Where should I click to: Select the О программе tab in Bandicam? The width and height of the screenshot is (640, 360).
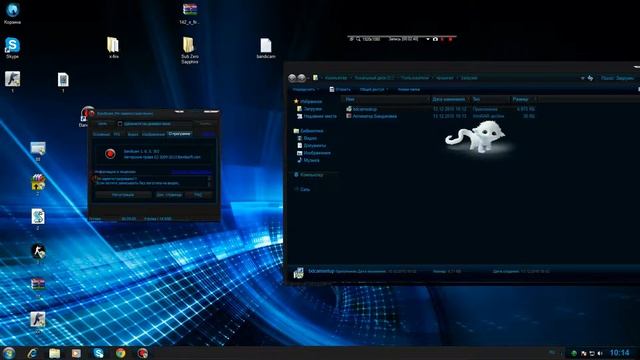tap(180, 134)
